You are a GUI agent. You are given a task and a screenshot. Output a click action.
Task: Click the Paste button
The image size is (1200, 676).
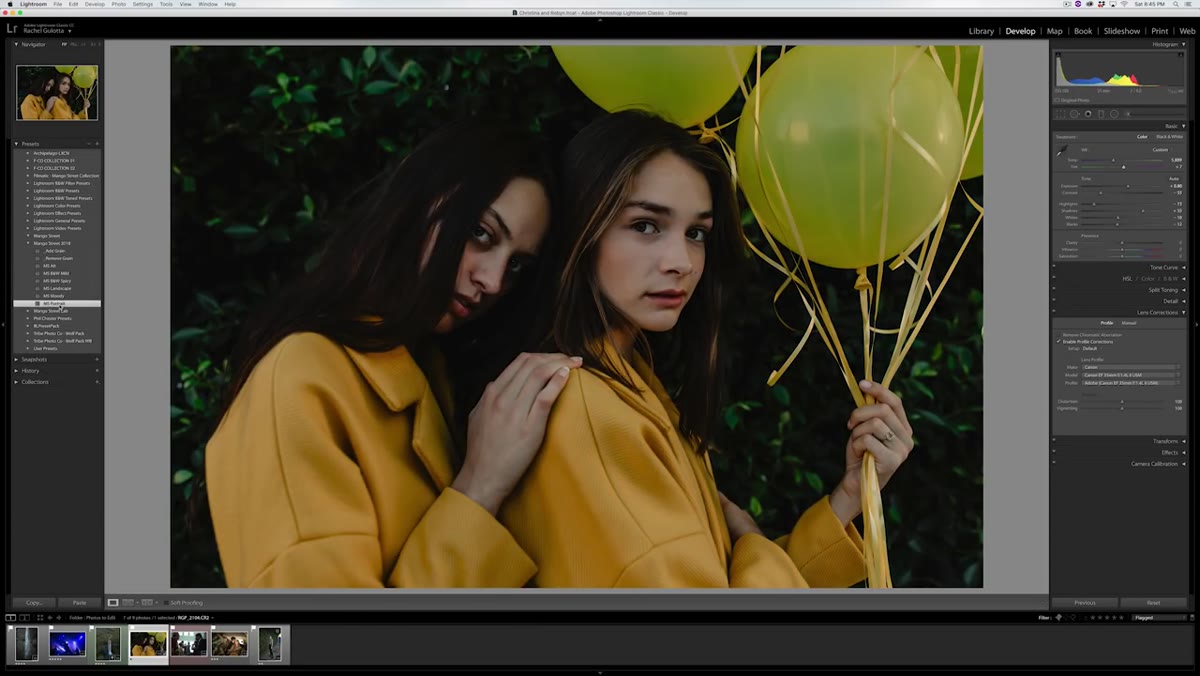click(79, 603)
